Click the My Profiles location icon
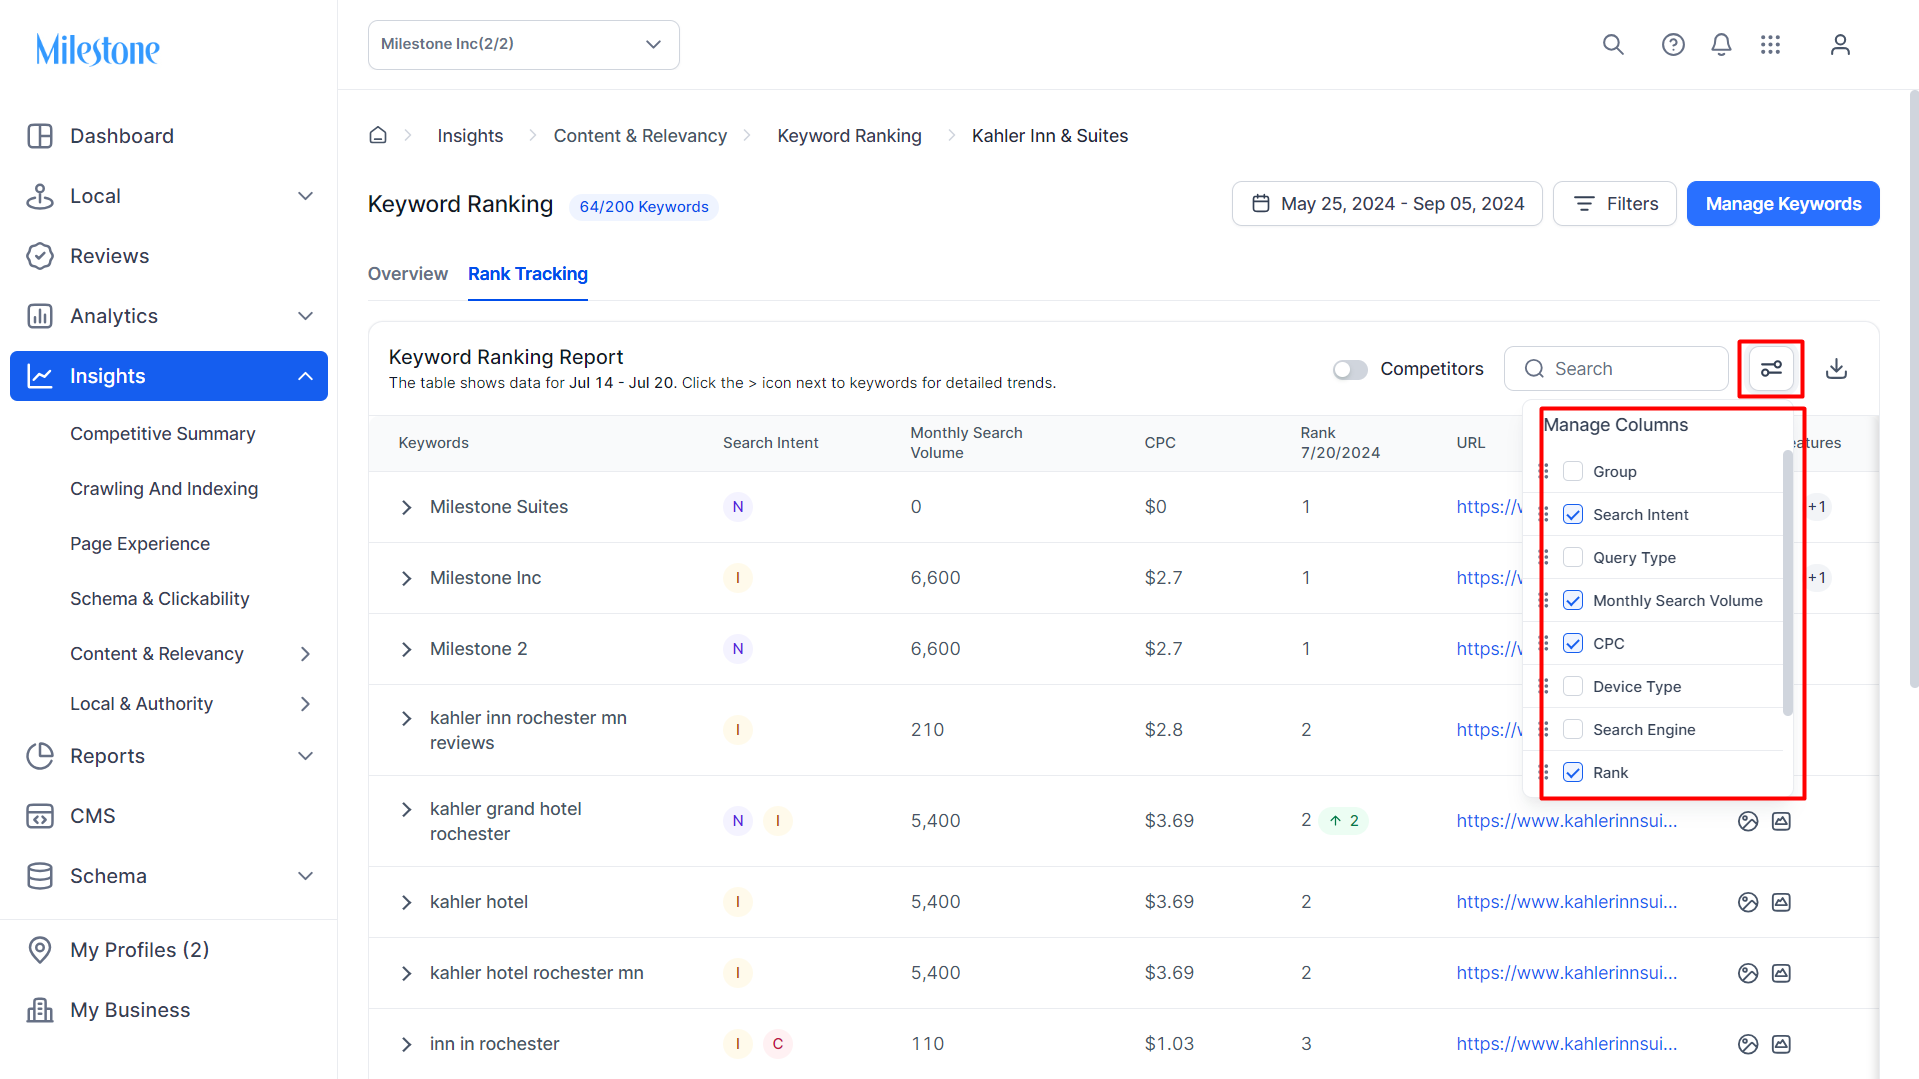The height and width of the screenshot is (1079, 1919). pos(40,950)
